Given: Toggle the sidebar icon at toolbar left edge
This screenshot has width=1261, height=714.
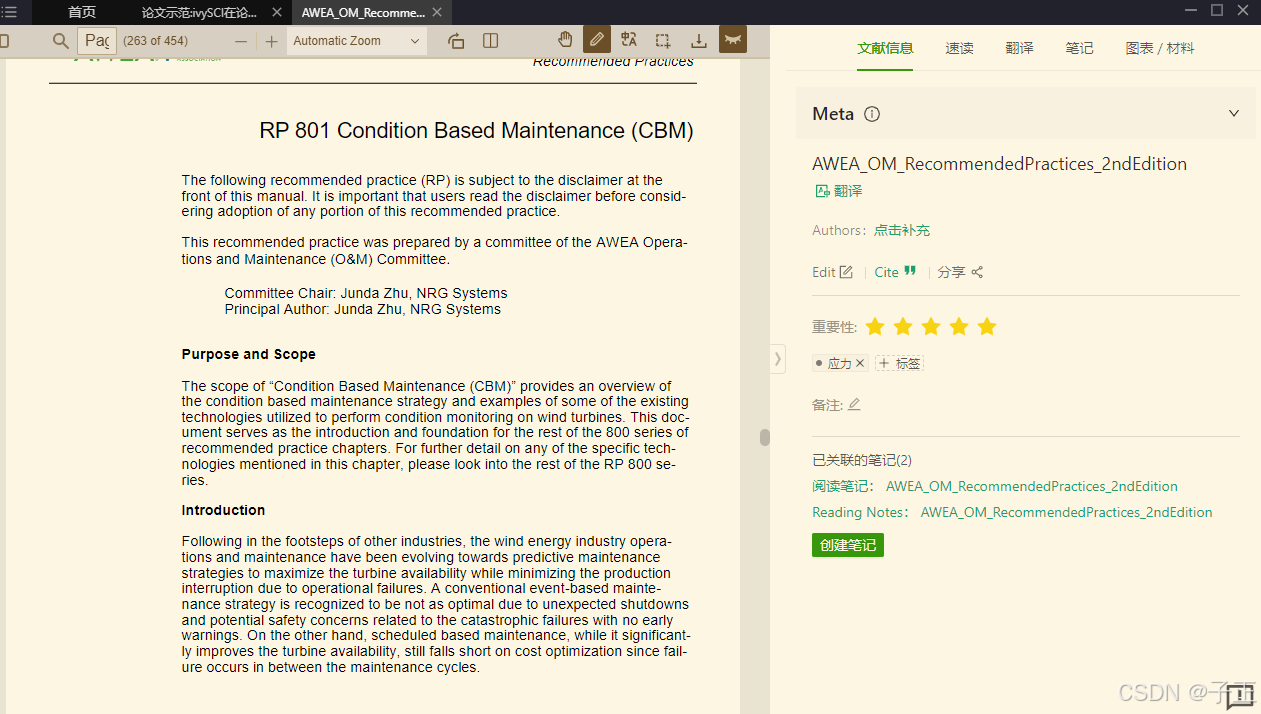Looking at the screenshot, I should tap(4, 41).
